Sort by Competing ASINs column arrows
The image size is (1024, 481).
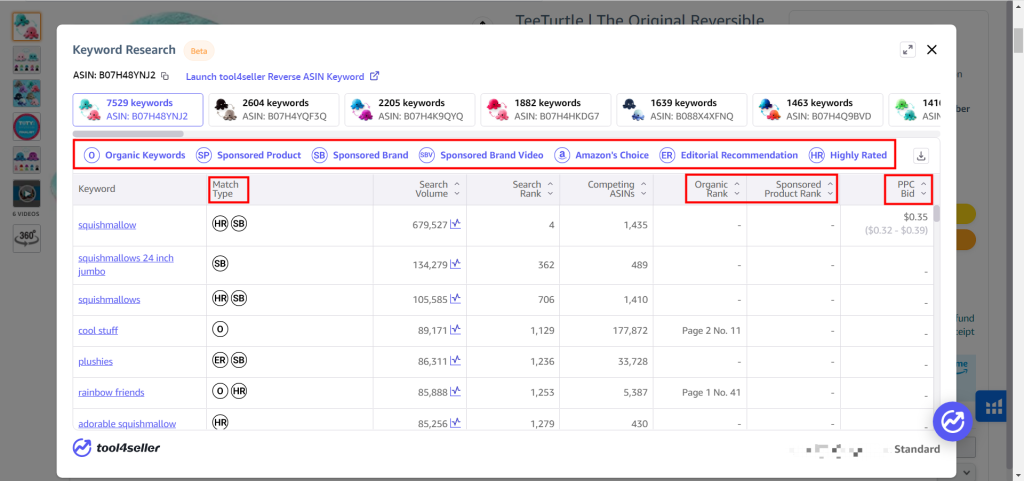pyautogui.click(x=644, y=189)
